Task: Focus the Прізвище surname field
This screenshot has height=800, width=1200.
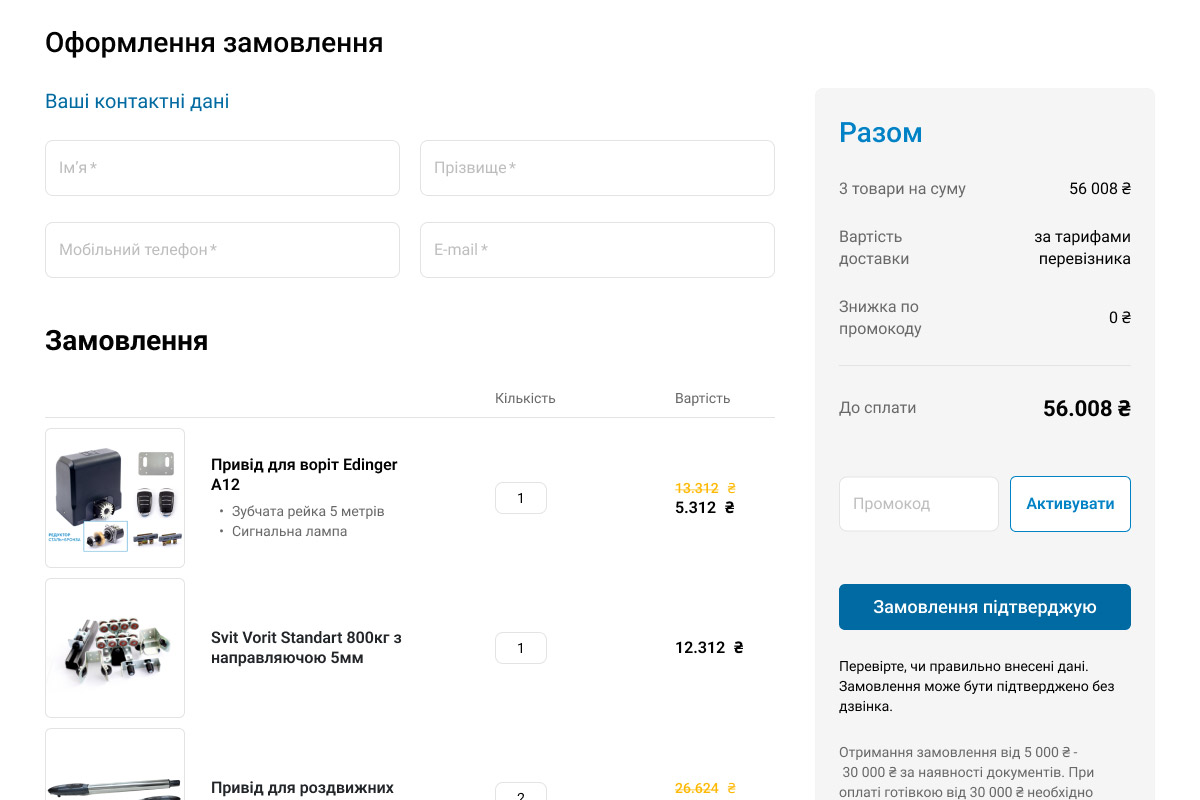Action: coord(597,168)
